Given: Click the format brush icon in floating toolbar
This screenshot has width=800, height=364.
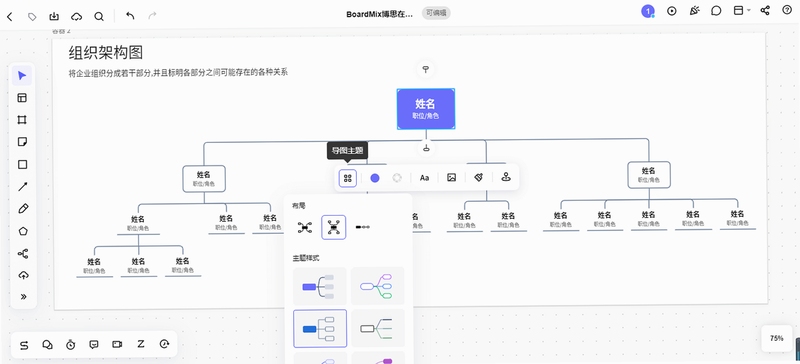Looking at the screenshot, I should (x=479, y=178).
